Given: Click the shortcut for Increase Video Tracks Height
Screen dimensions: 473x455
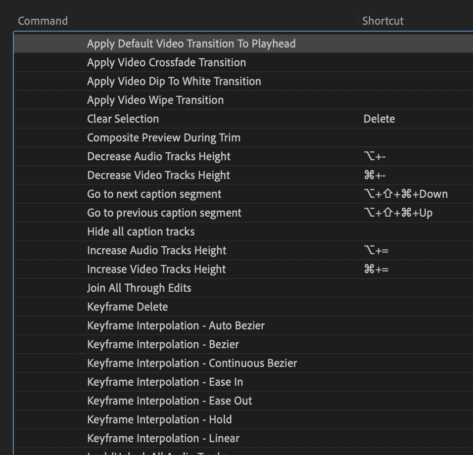Looking at the screenshot, I should 376,269.
